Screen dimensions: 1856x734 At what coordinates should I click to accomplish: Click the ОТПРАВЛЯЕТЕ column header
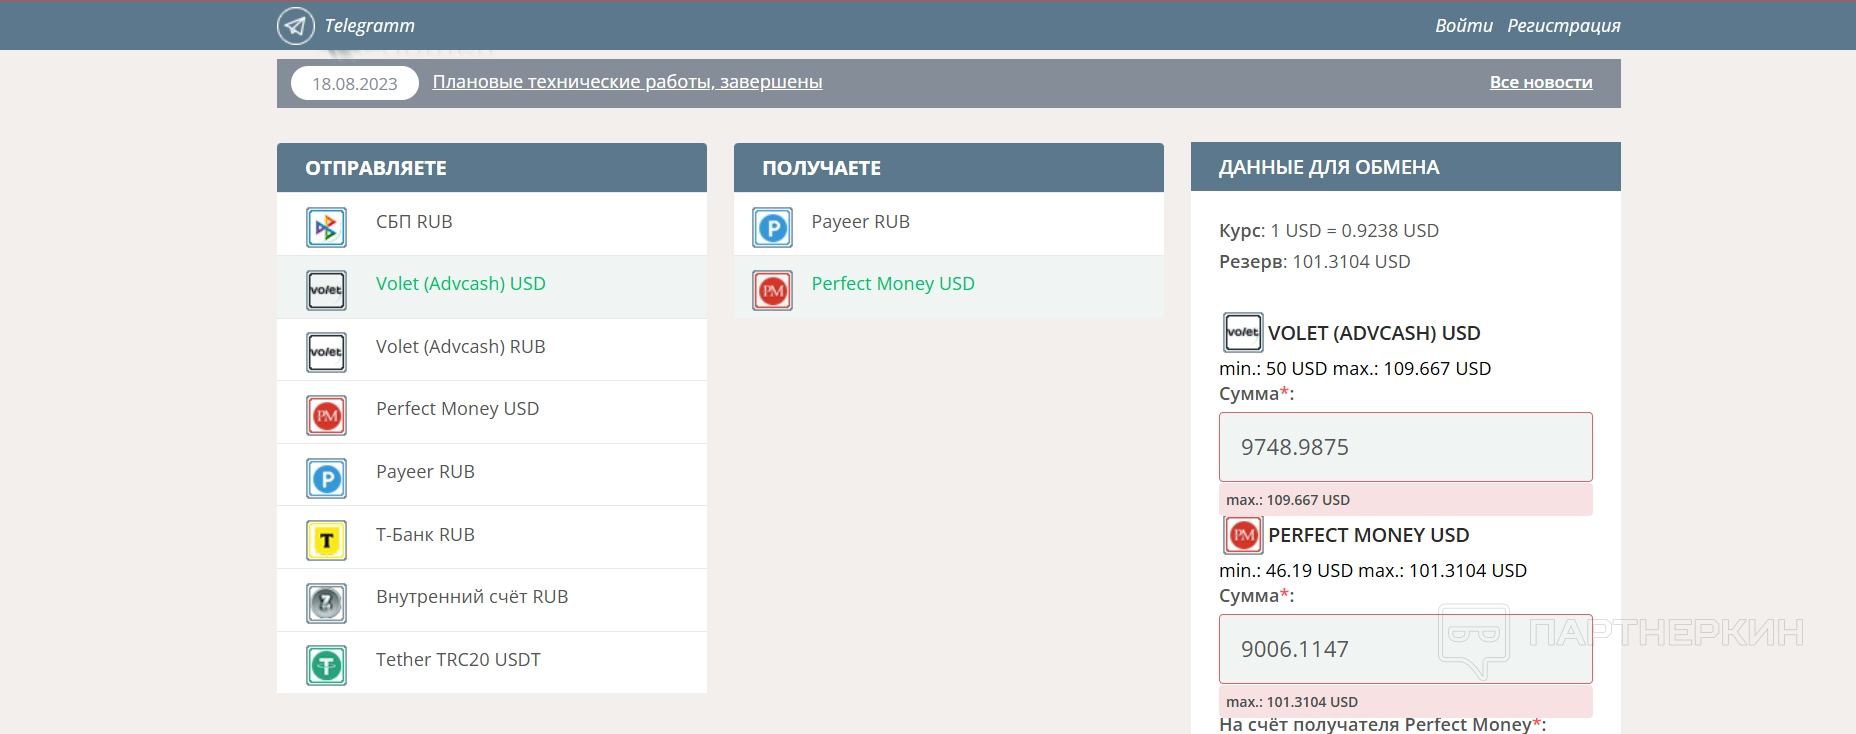(492, 168)
